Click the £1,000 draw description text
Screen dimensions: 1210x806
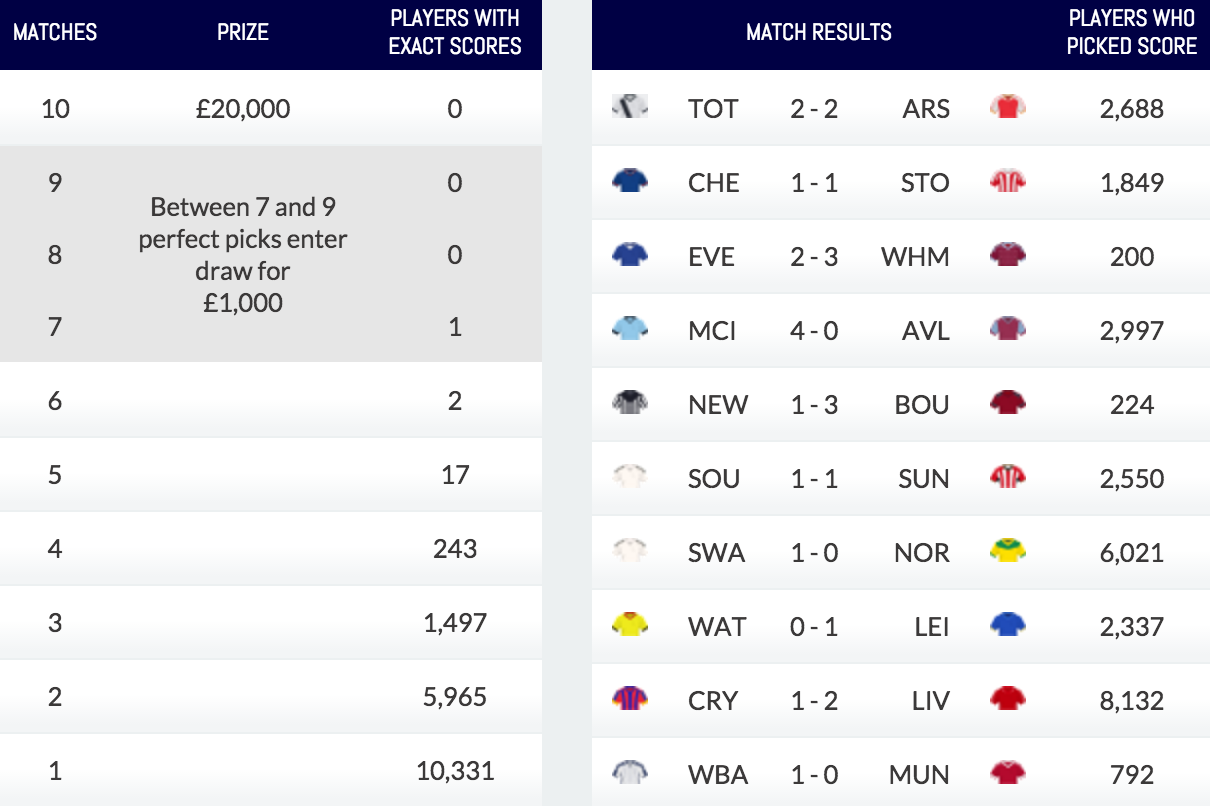[x=243, y=254]
